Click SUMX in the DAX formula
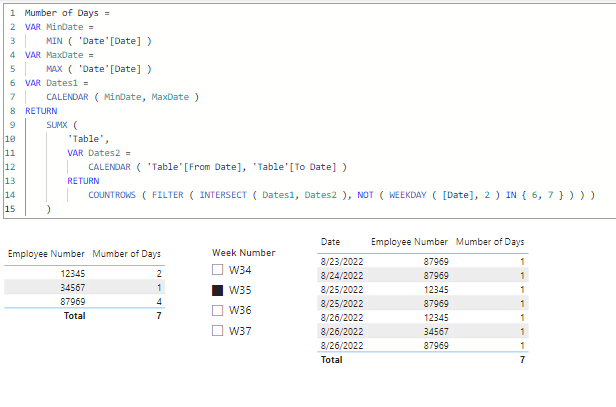The image size is (616, 407). [x=57, y=125]
